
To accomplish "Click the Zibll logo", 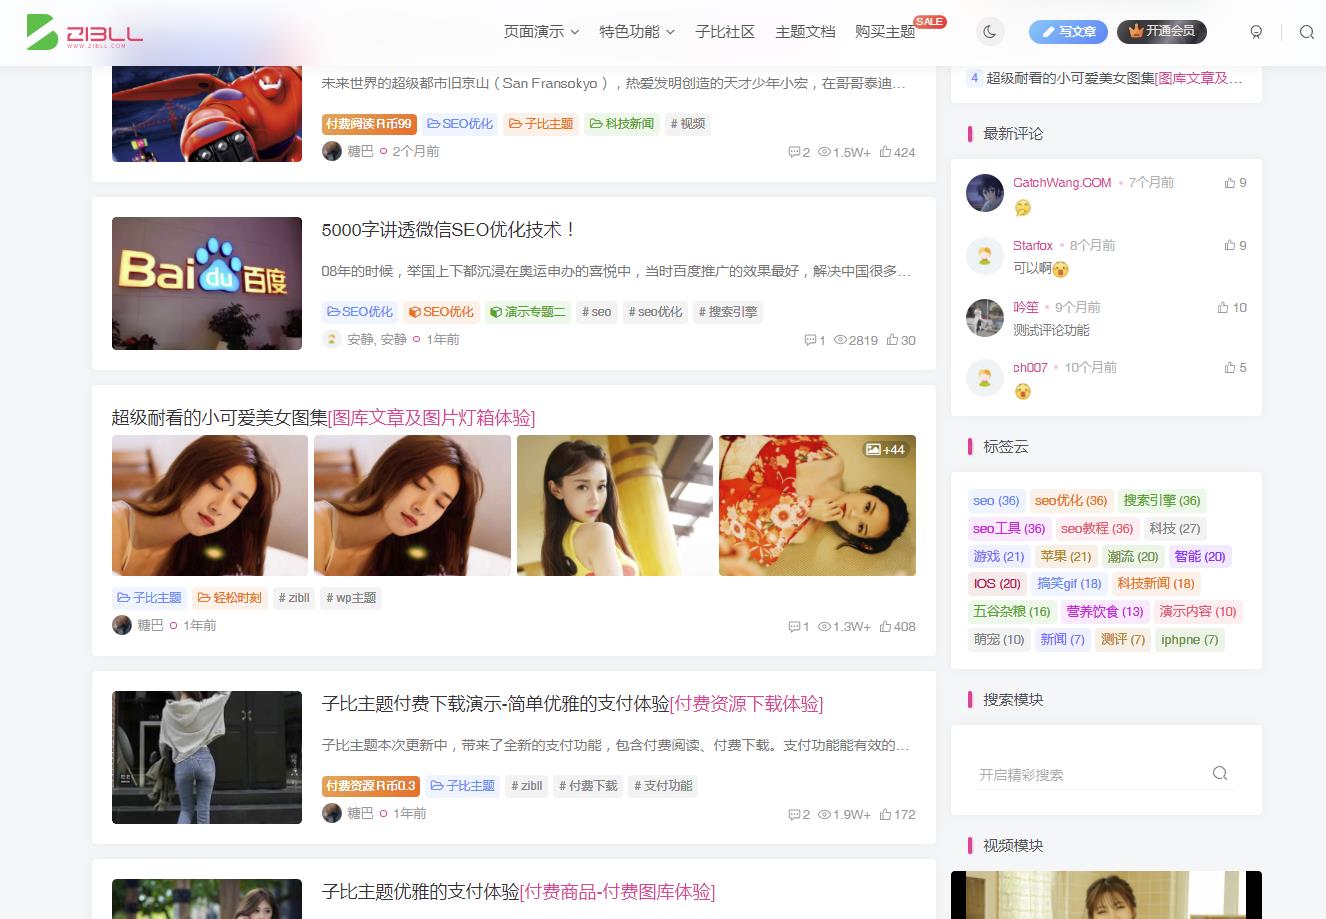I will click(x=85, y=32).
